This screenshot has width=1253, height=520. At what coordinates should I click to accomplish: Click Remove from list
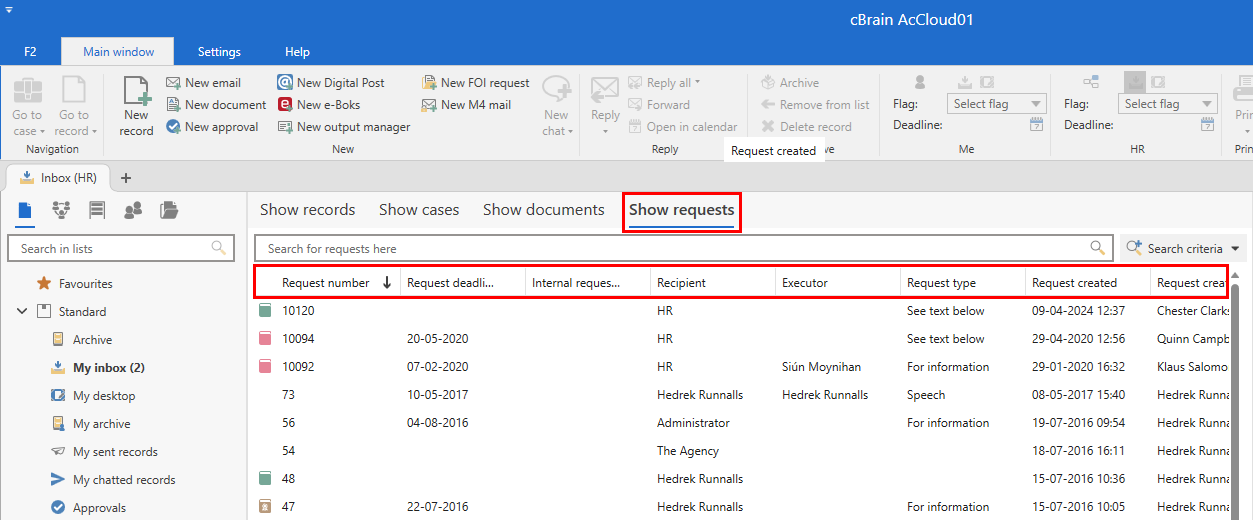tap(815, 105)
